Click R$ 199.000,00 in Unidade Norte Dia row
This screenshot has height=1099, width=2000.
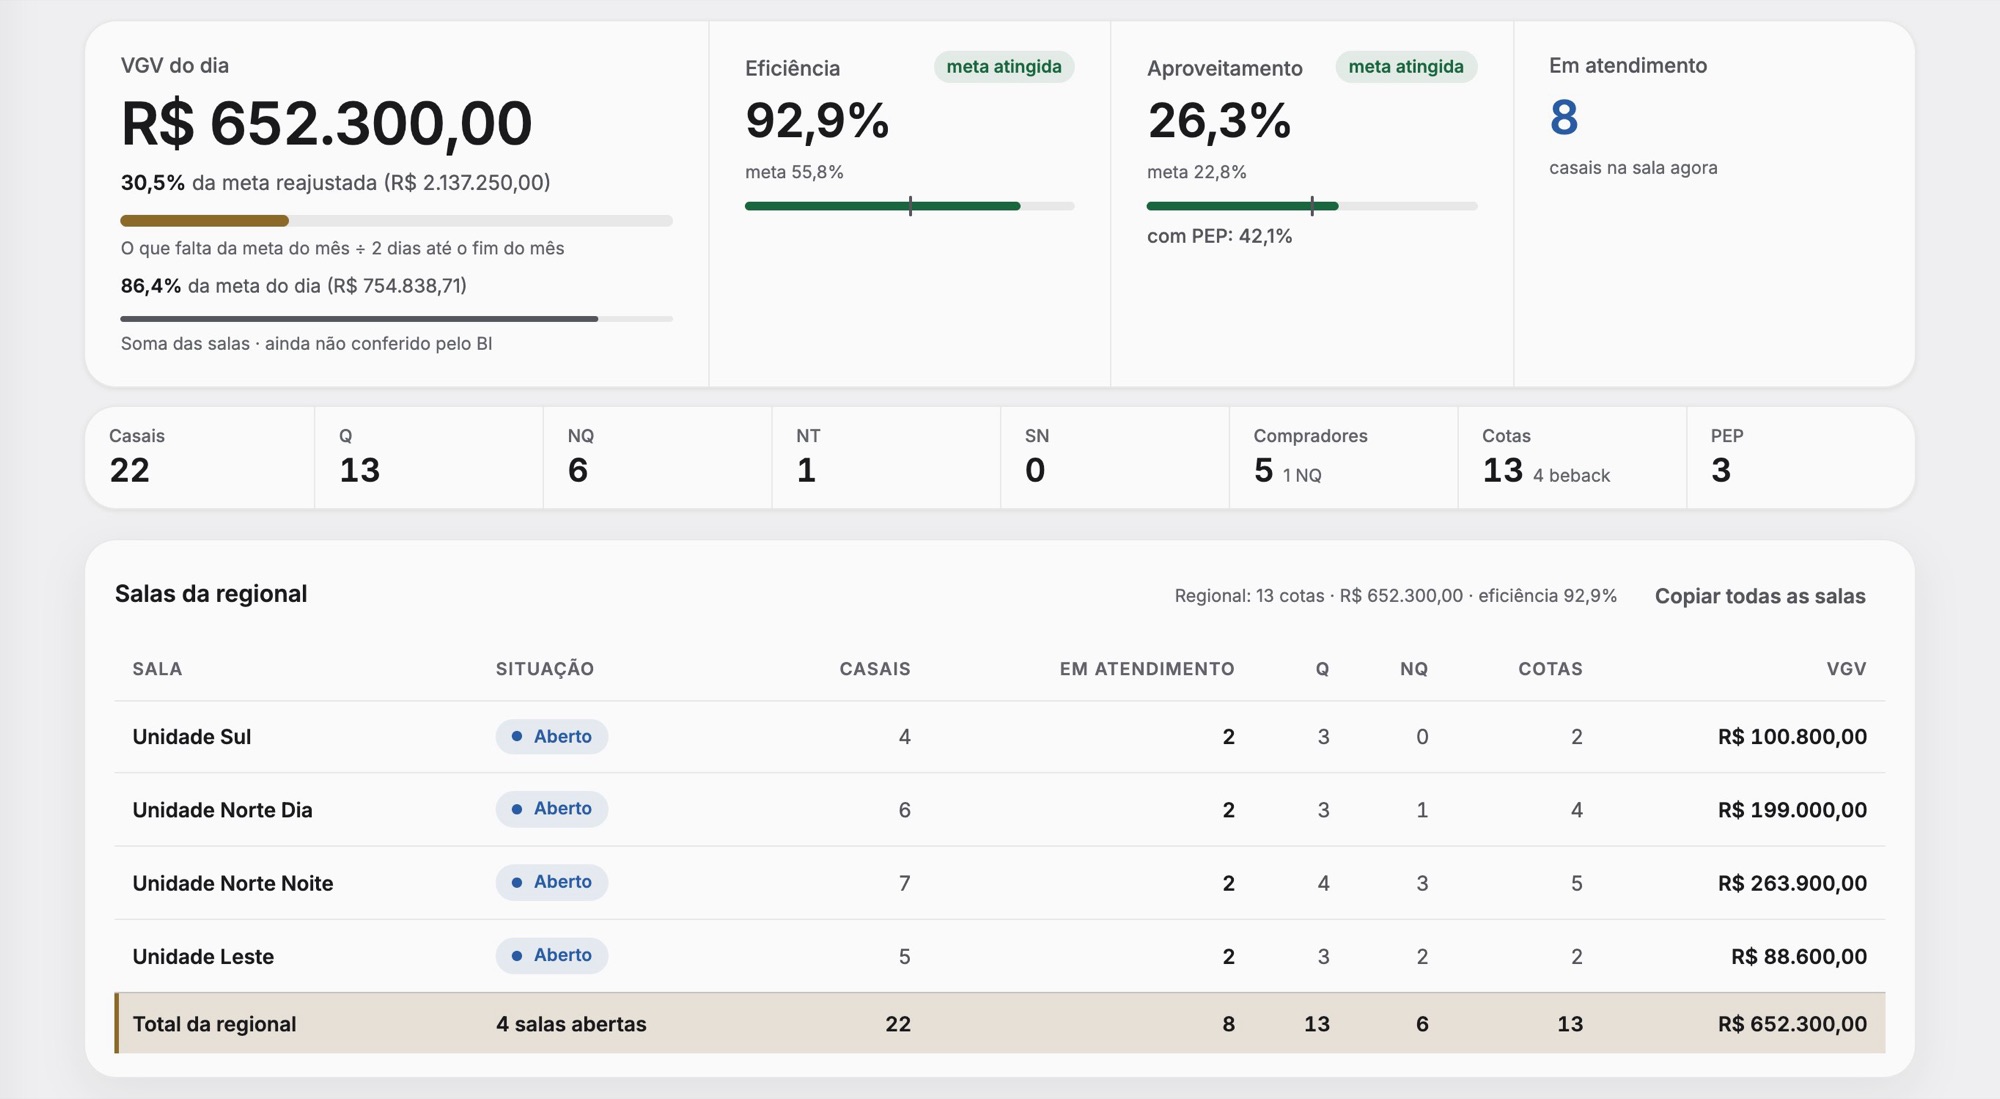tap(1792, 810)
